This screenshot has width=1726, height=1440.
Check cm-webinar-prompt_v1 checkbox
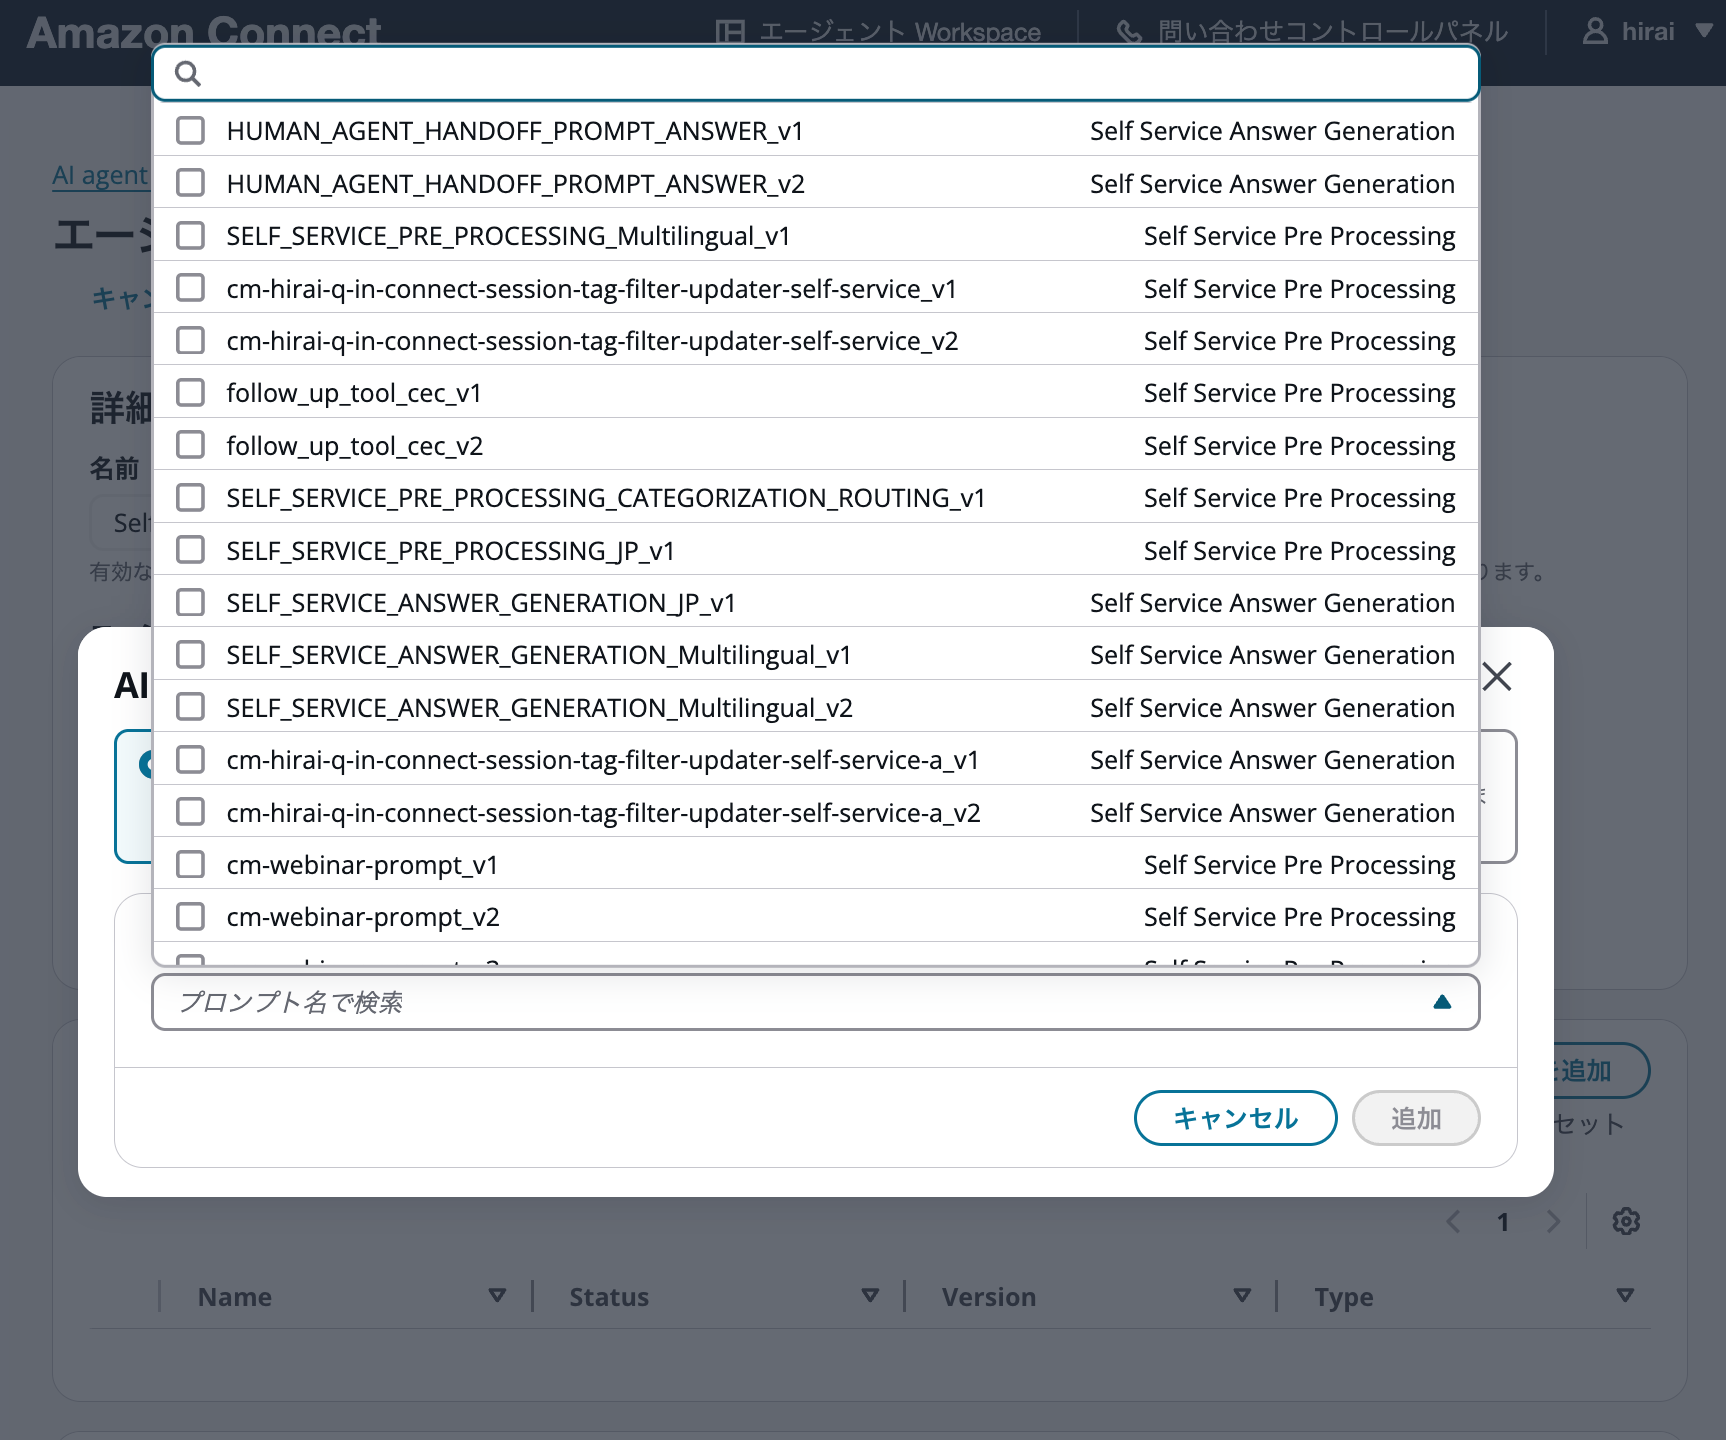coord(190,865)
